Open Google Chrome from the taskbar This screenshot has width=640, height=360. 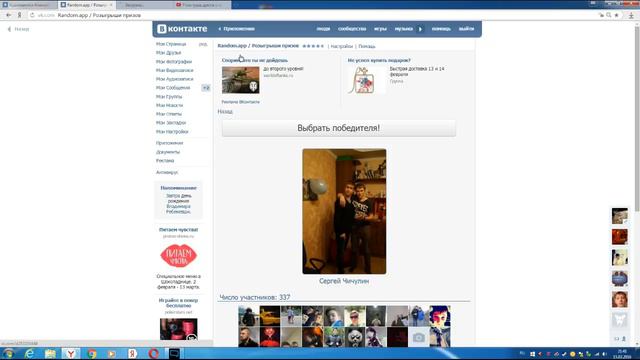click(x=92, y=353)
